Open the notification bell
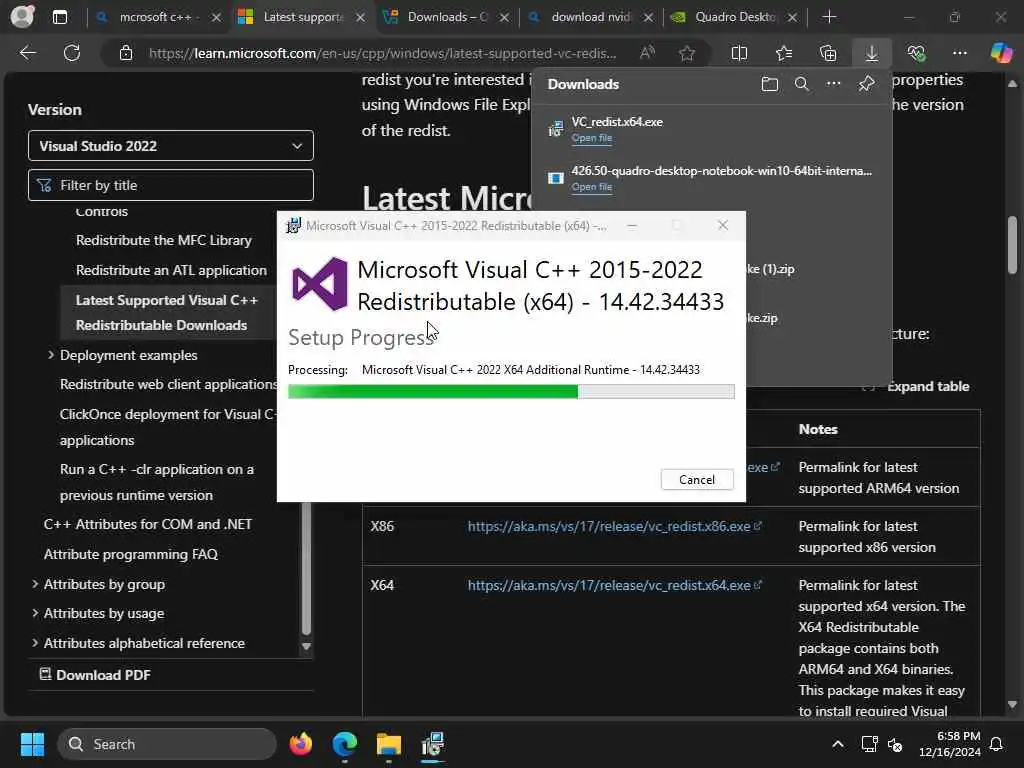1024x768 pixels. 997,744
